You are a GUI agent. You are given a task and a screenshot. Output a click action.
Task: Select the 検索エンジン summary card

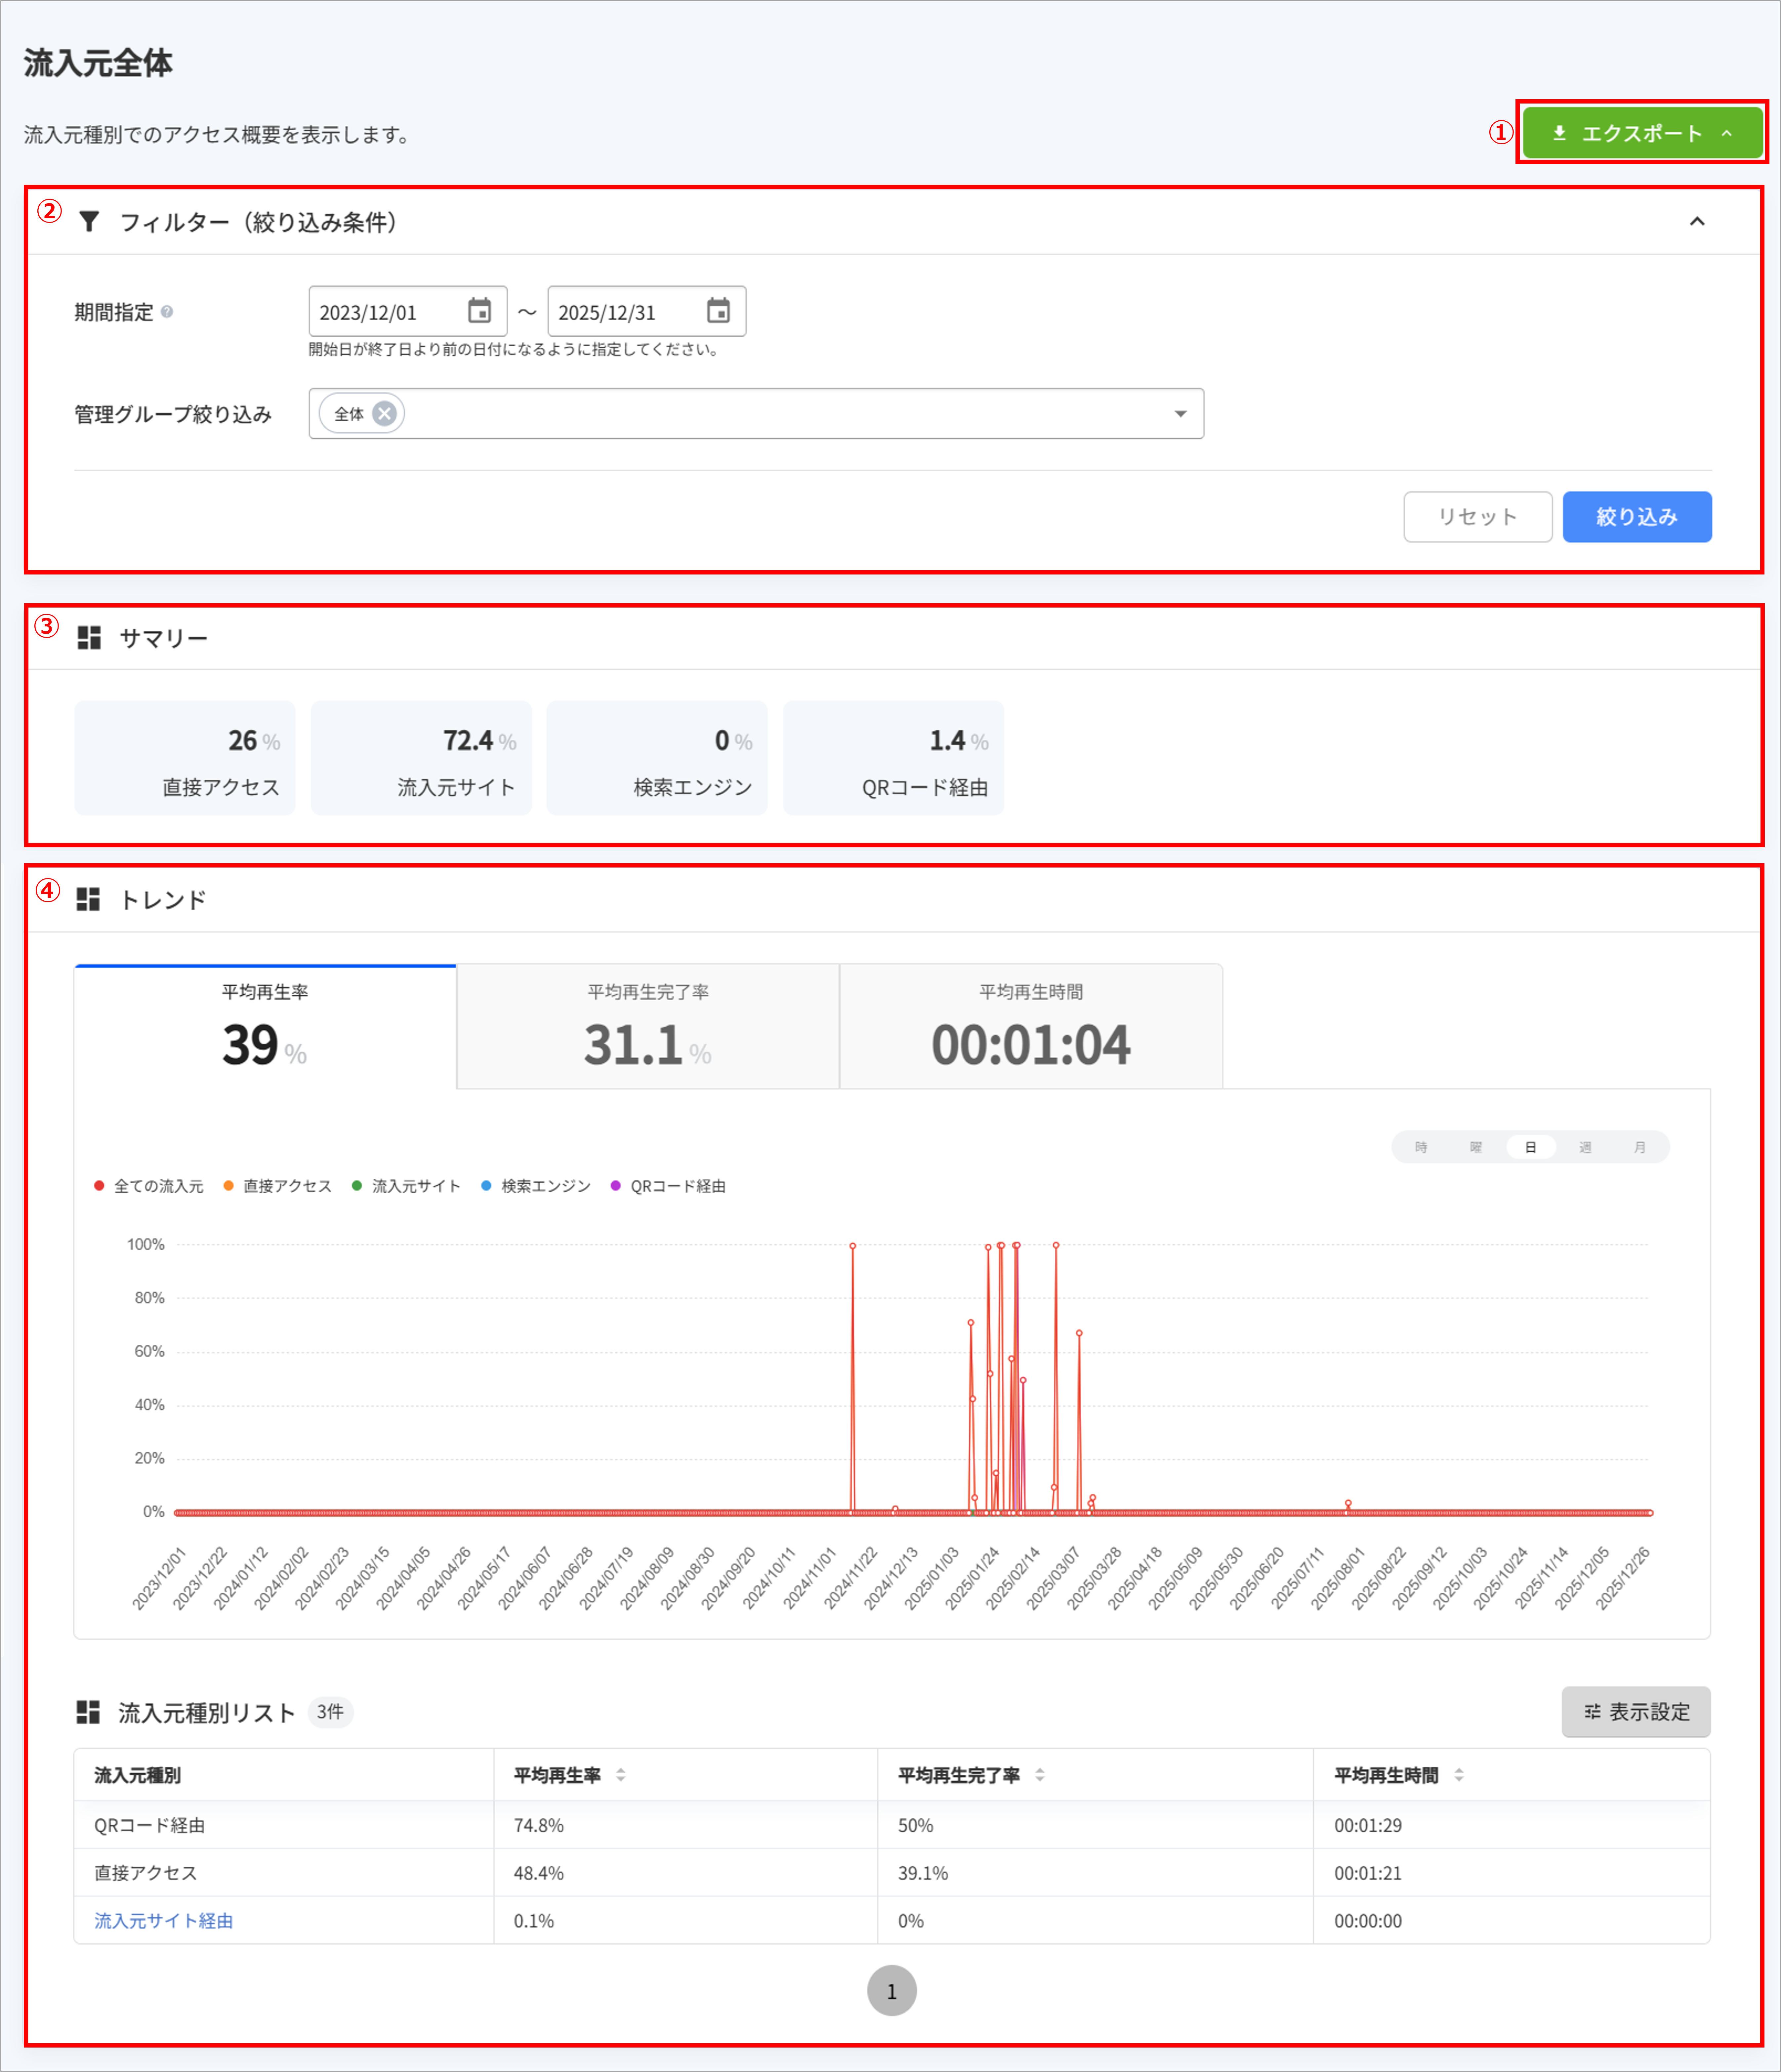[657, 758]
